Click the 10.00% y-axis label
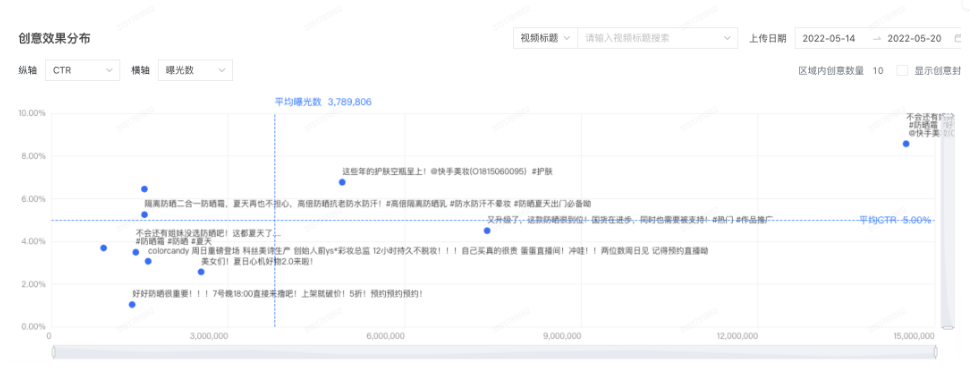 32,114
